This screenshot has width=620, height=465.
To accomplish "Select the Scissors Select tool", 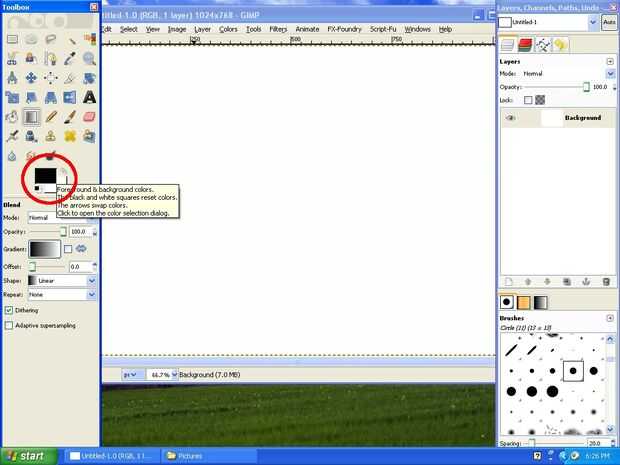I will [x=12, y=59].
